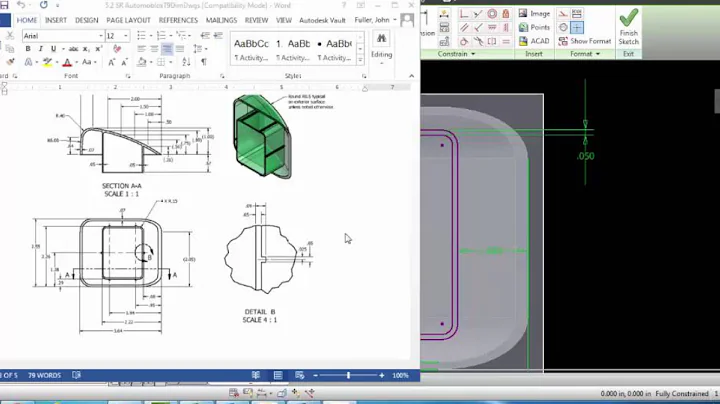The width and height of the screenshot is (720, 404).
Task: Increase paragraph indent
Action: 218,36
